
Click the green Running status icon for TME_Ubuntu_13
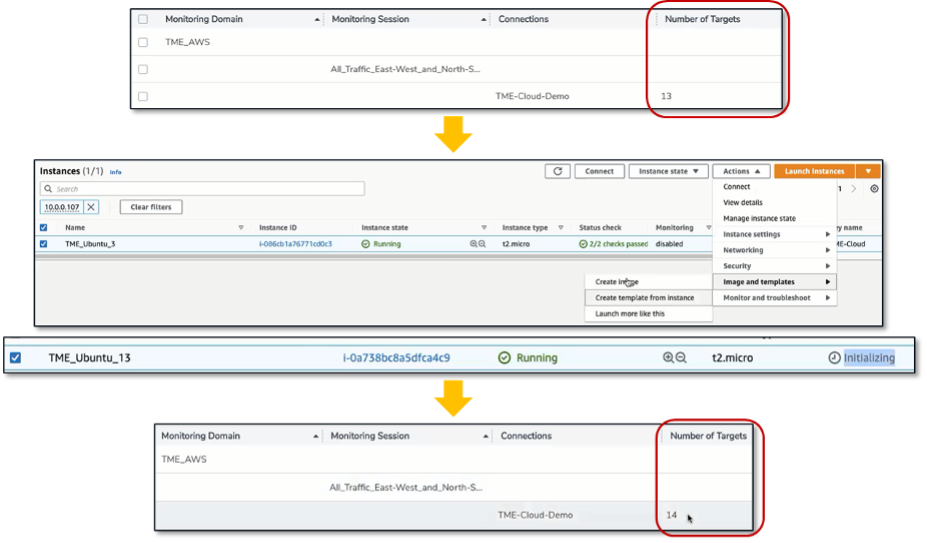click(x=505, y=358)
